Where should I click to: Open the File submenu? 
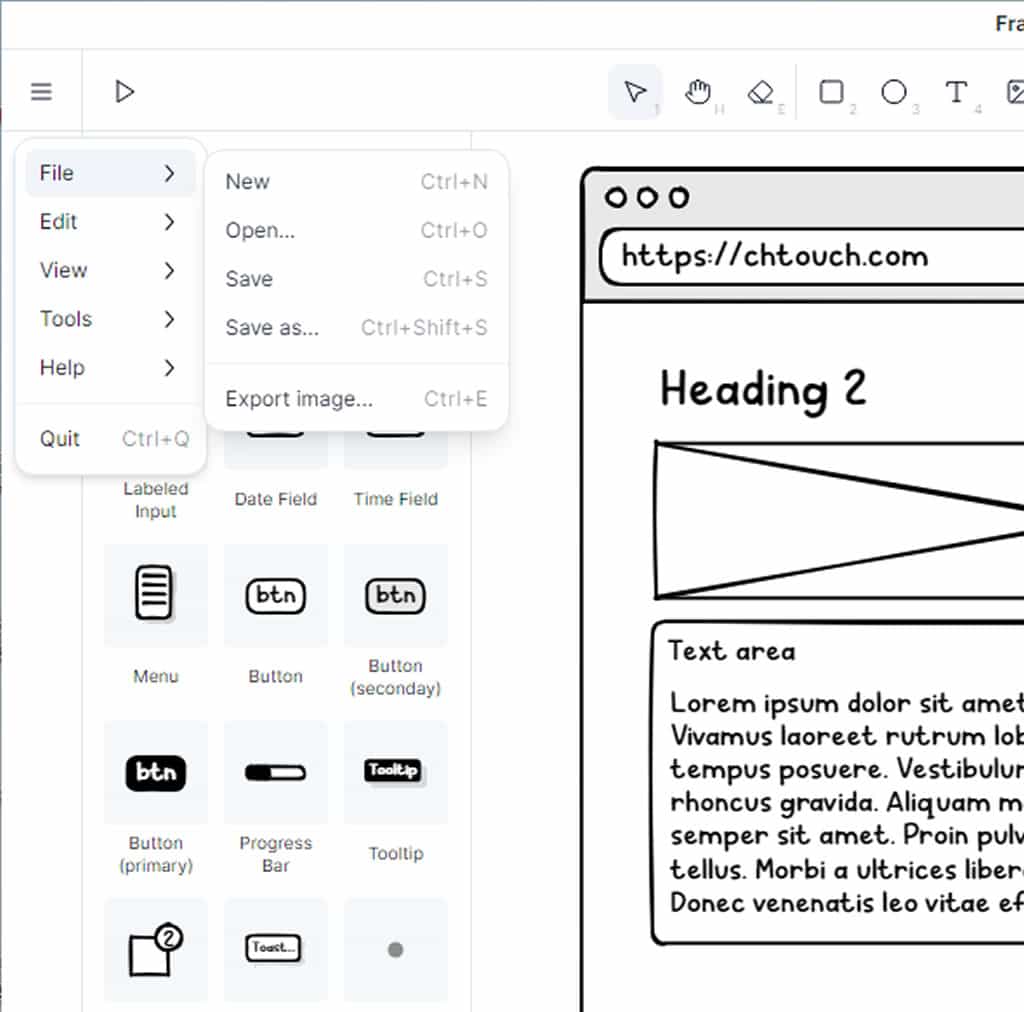coord(110,173)
